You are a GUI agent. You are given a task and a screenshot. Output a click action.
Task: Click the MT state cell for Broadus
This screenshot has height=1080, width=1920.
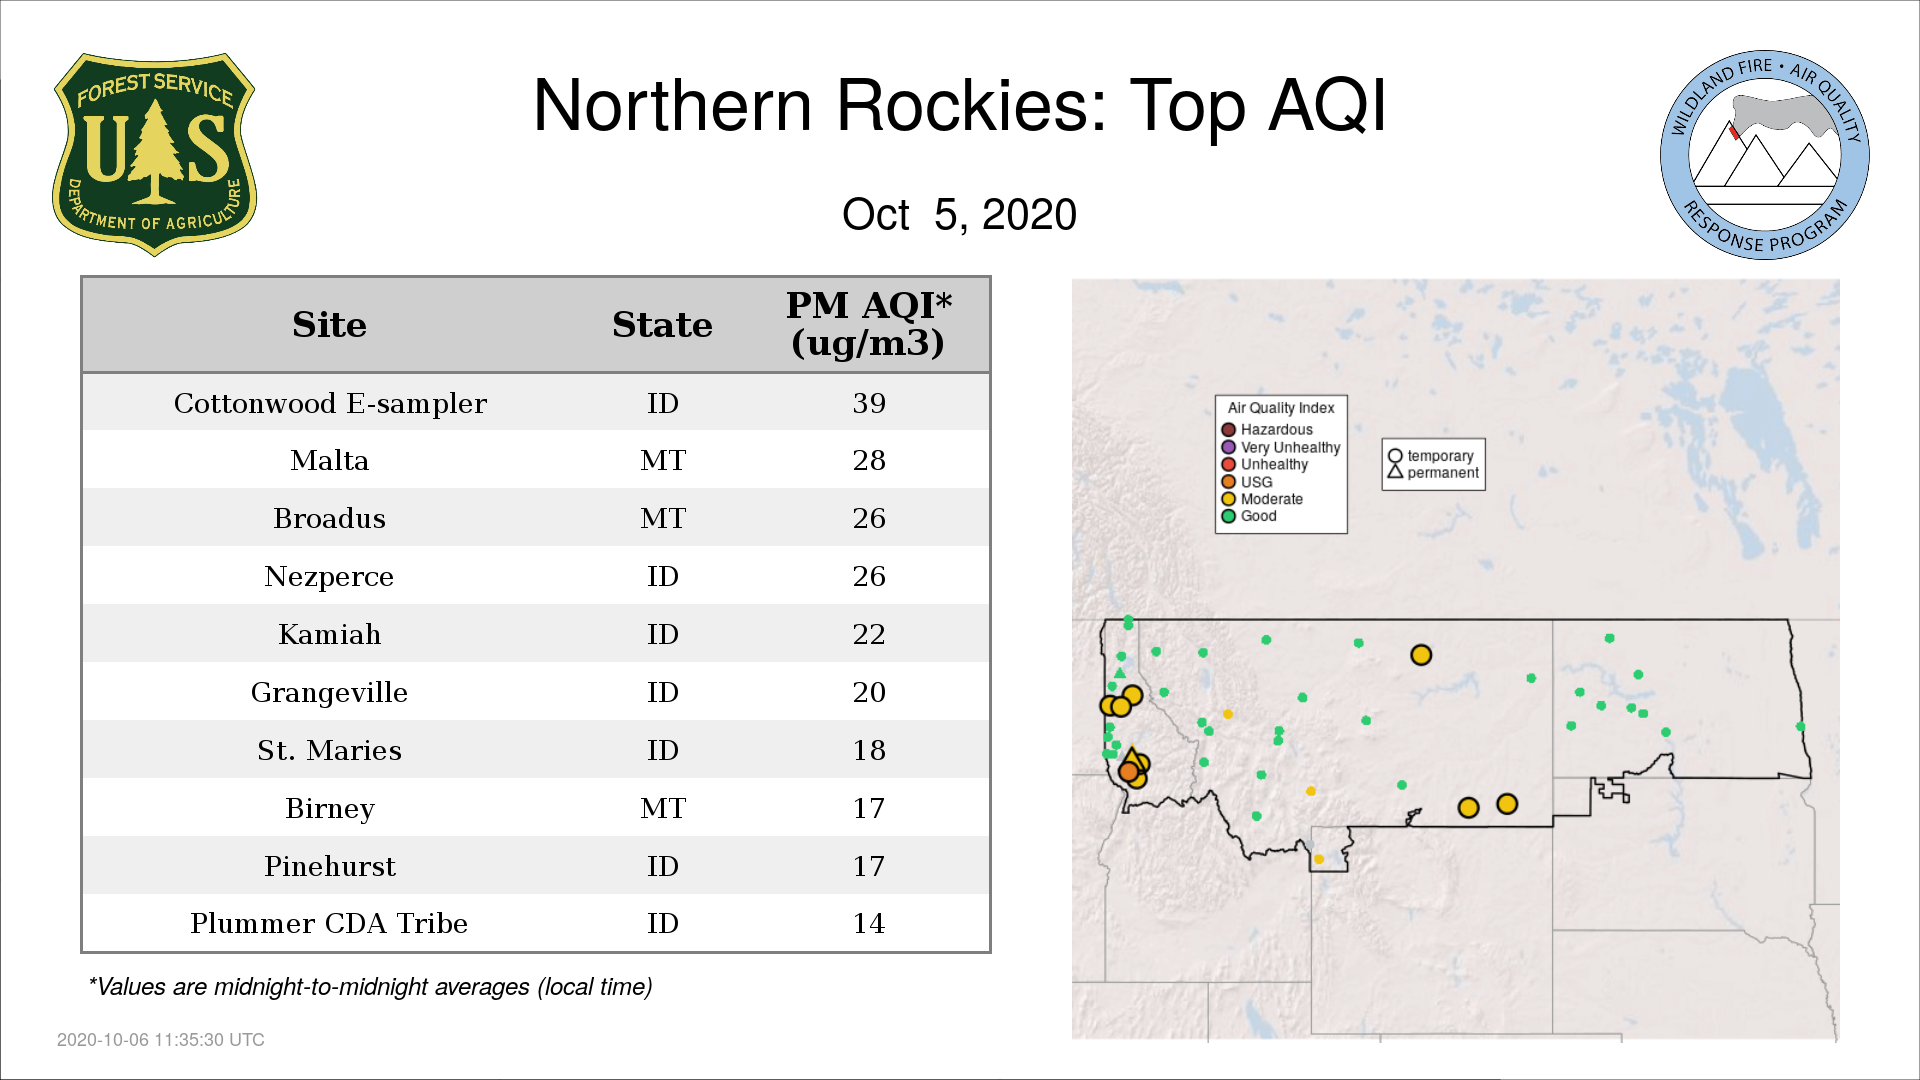click(x=663, y=518)
